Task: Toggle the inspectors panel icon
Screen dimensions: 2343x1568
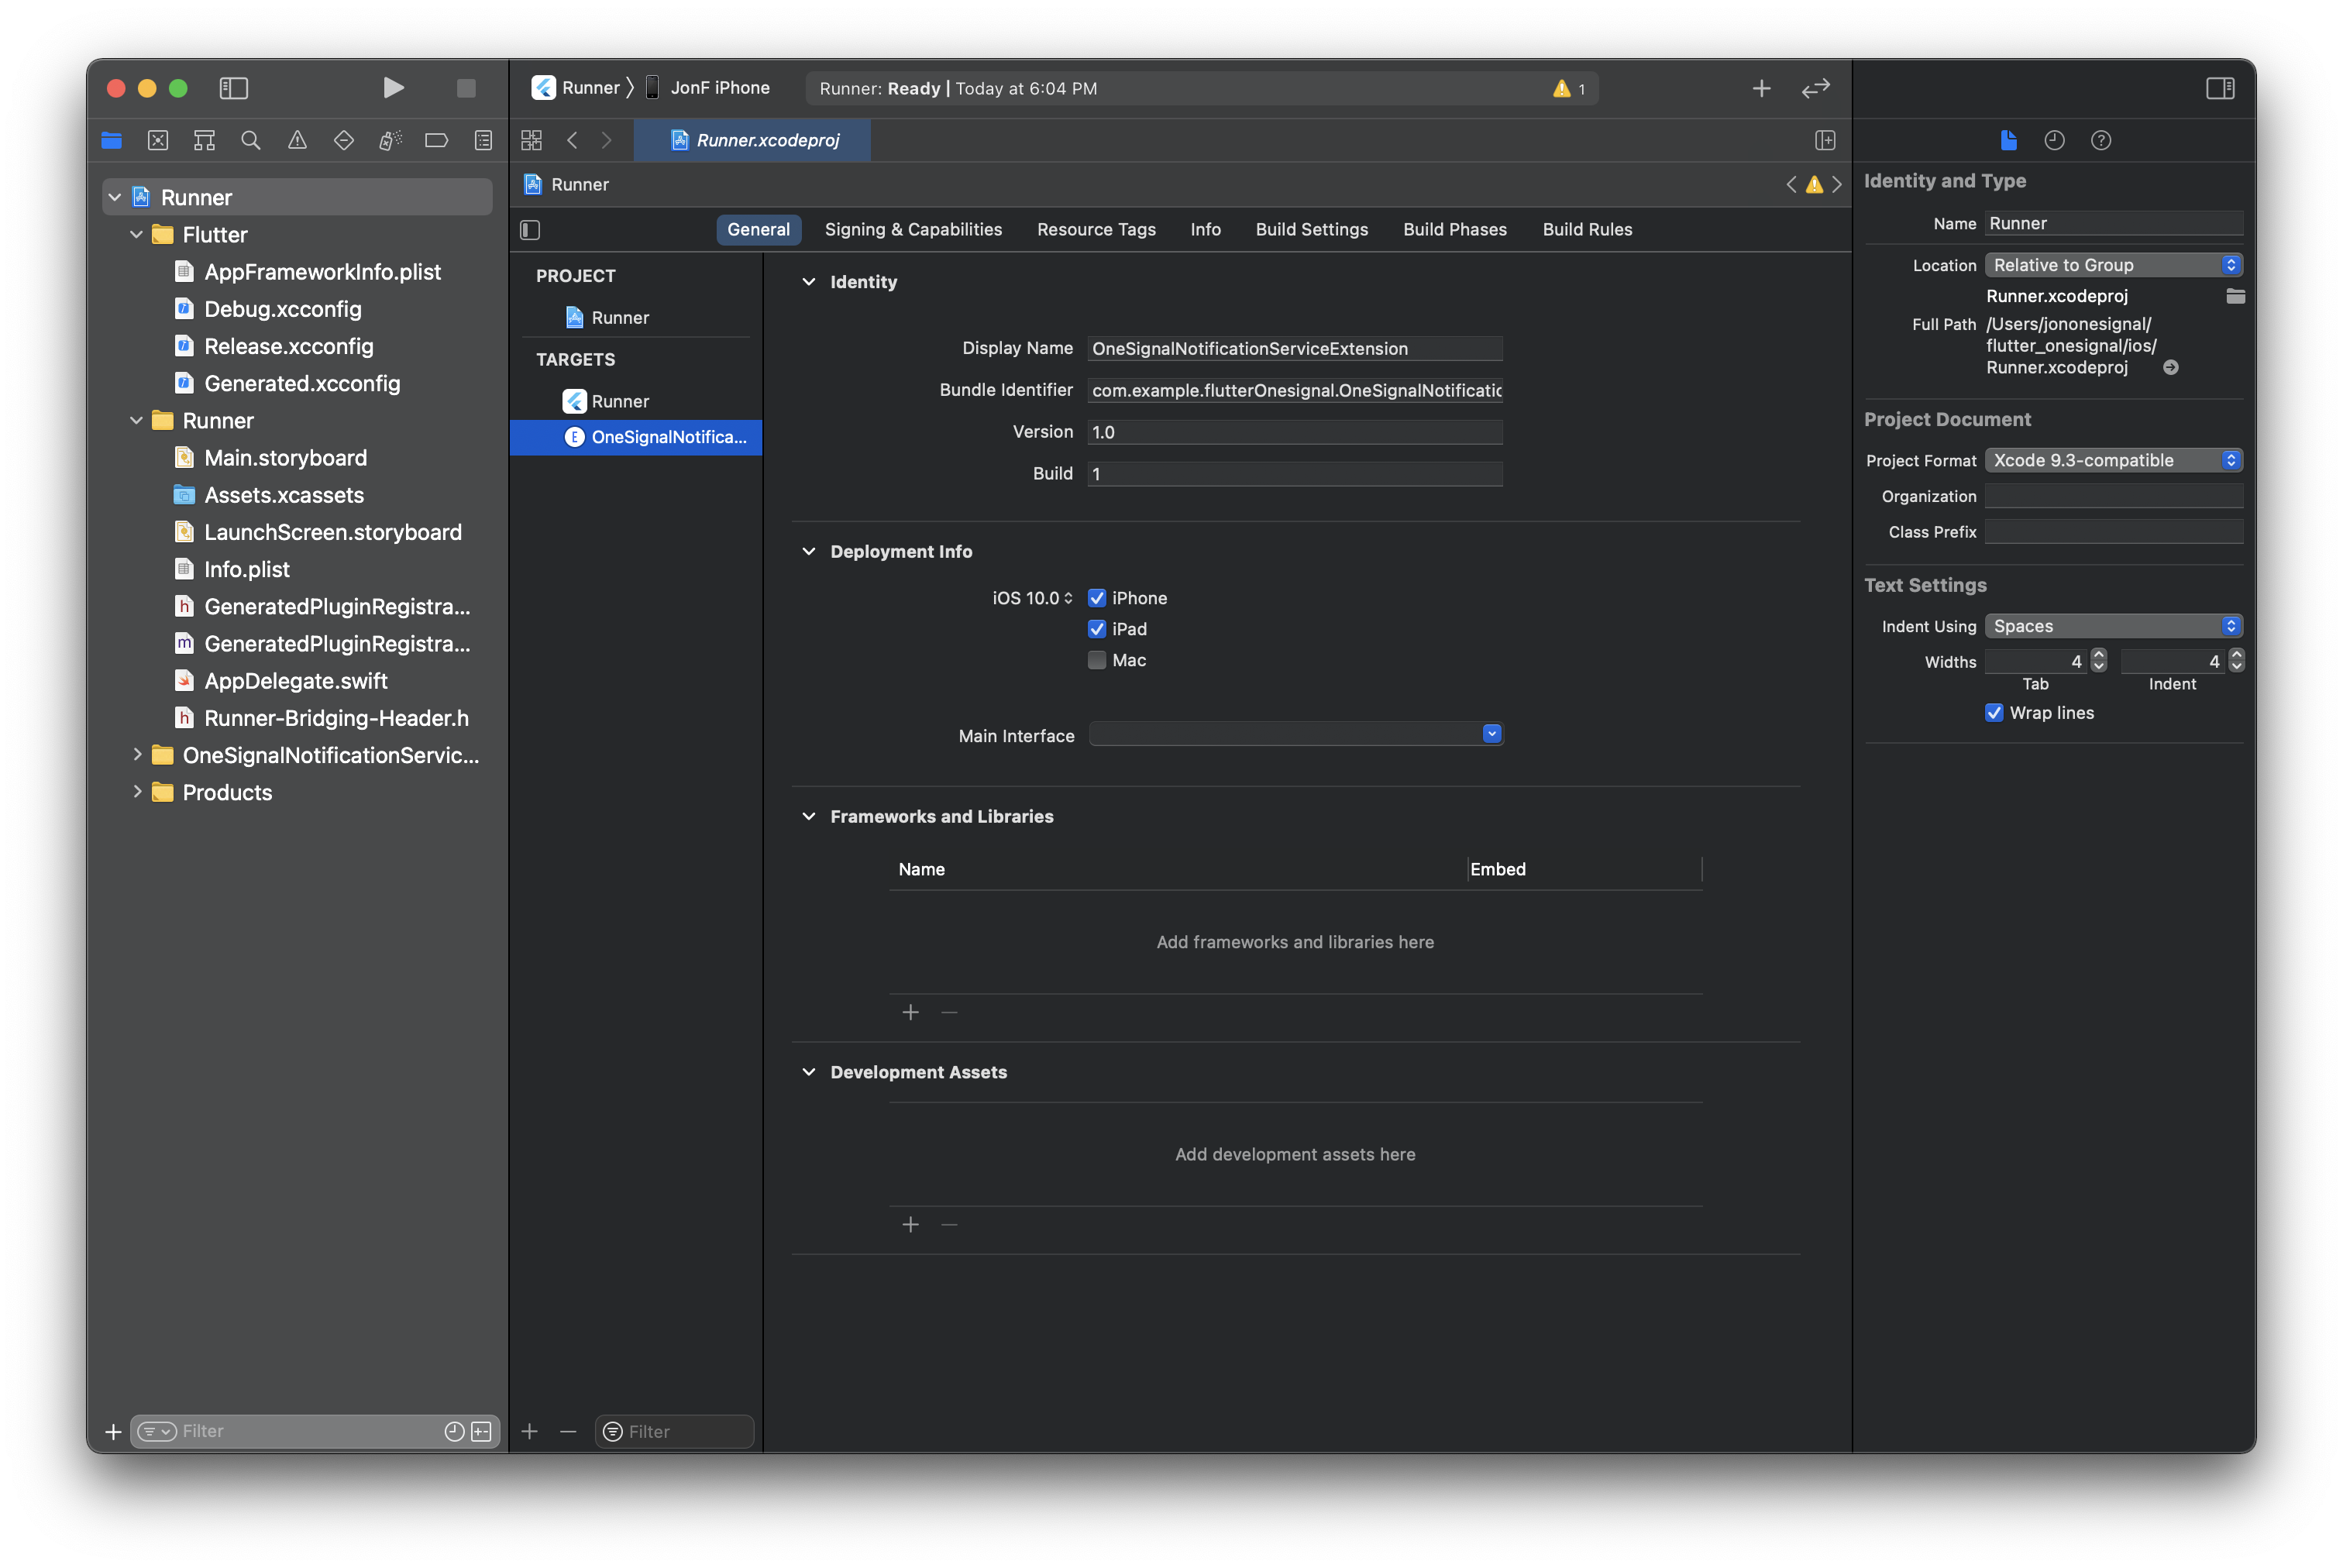Action: 2220,88
